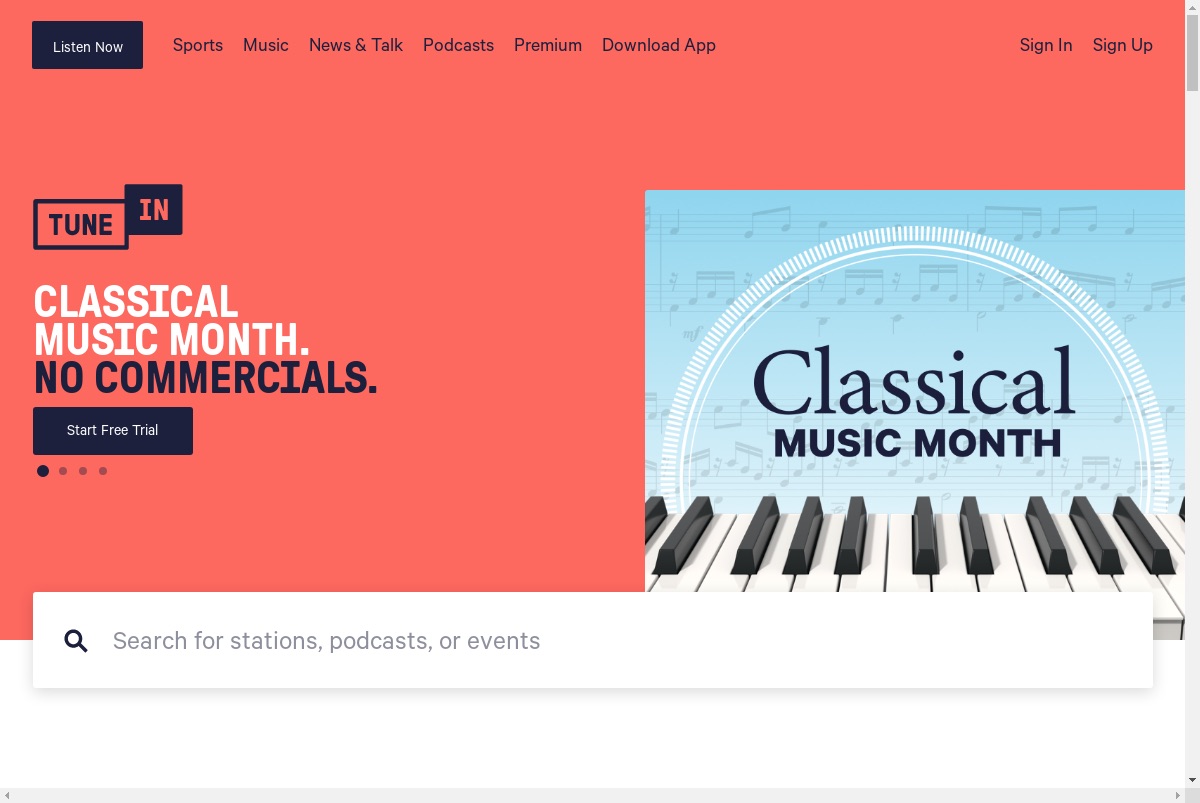The height and width of the screenshot is (803, 1200).
Task: Focus the stations and podcasts search field
Action: click(x=593, y=640)
